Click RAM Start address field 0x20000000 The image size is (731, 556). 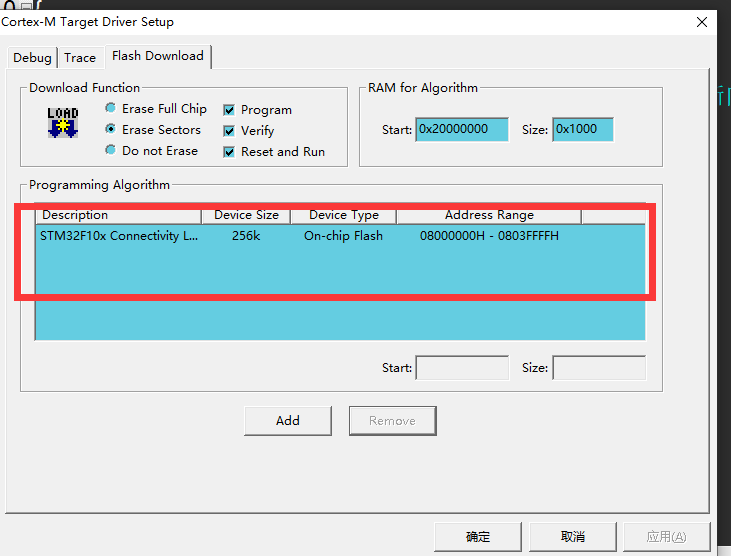pos(462,130)
